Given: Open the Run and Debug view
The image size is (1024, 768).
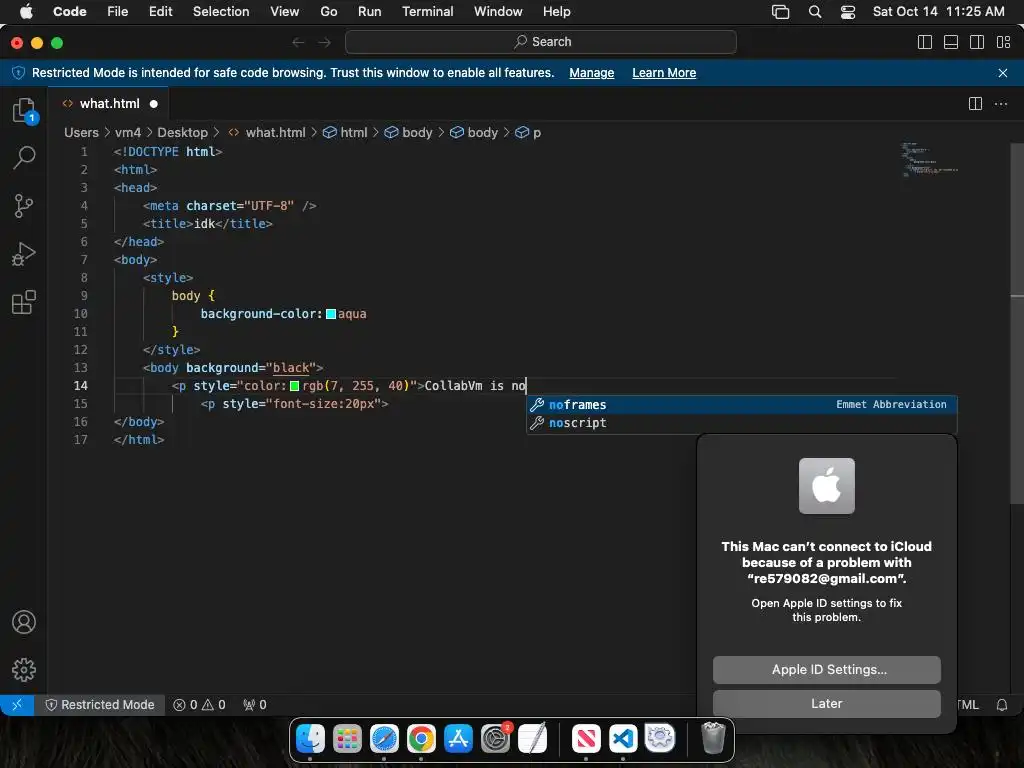Looking at the screenshot, I should 24,254.
